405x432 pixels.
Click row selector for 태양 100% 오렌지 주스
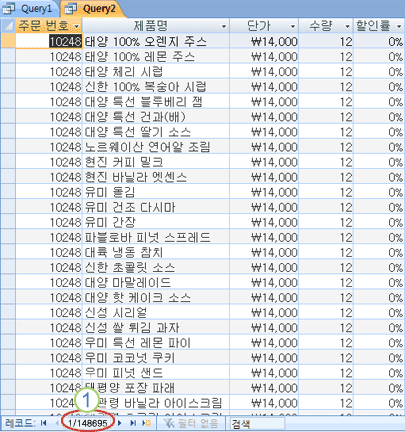(x=8, y=41)
